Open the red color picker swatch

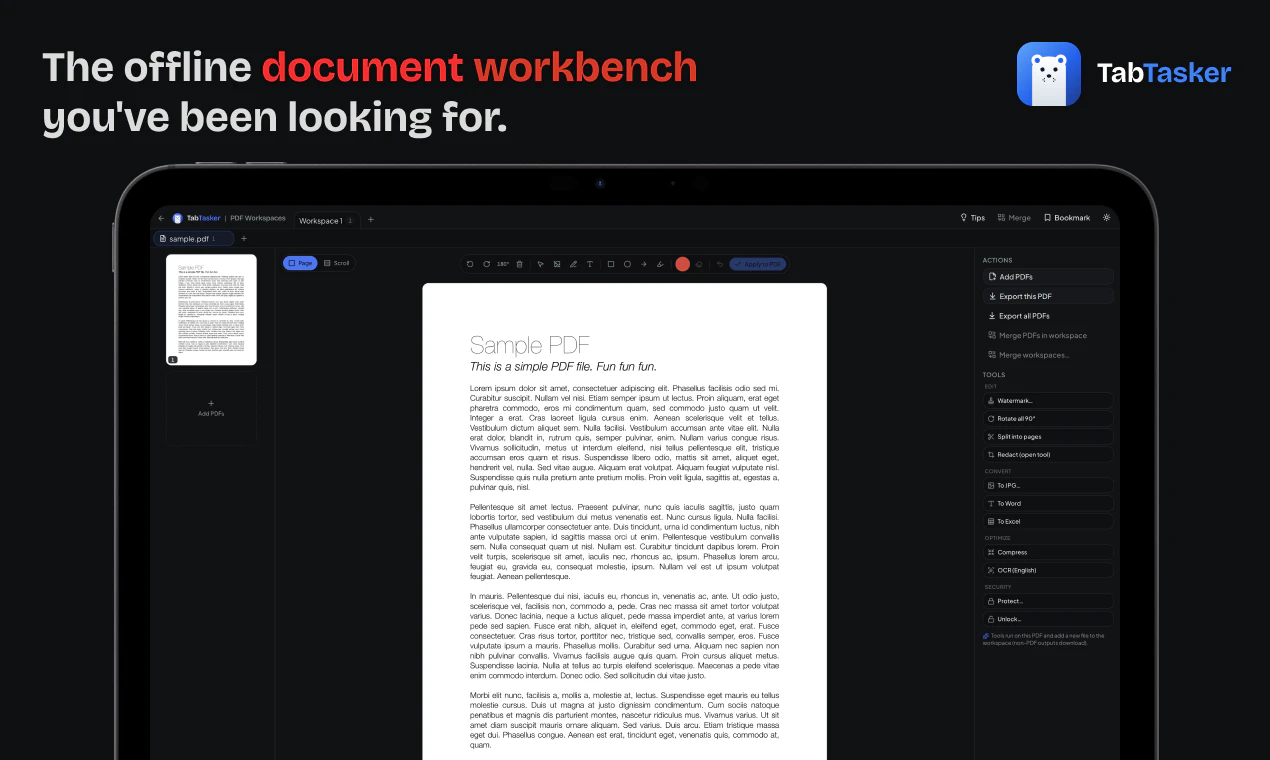tap(683, 264)
